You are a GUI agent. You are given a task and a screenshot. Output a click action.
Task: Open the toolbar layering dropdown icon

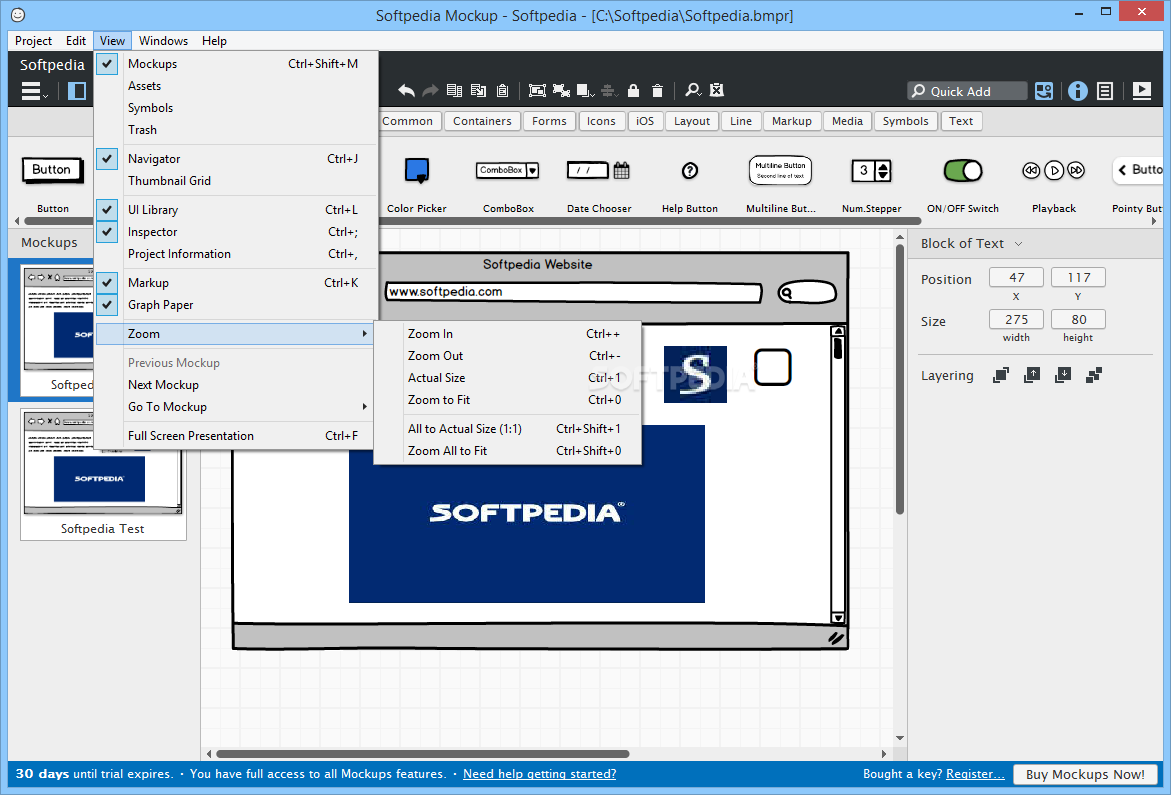tap(586, 91)
